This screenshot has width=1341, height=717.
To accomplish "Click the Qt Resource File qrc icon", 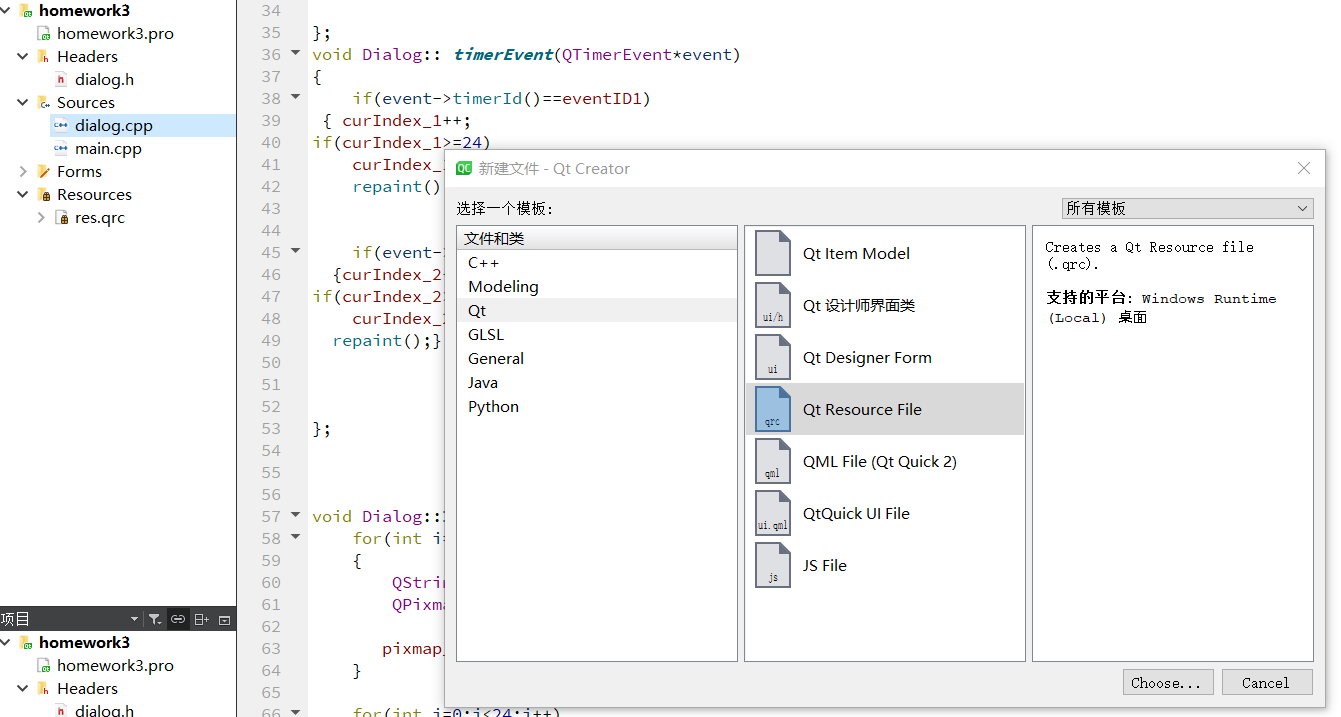I will click(772, 409).
